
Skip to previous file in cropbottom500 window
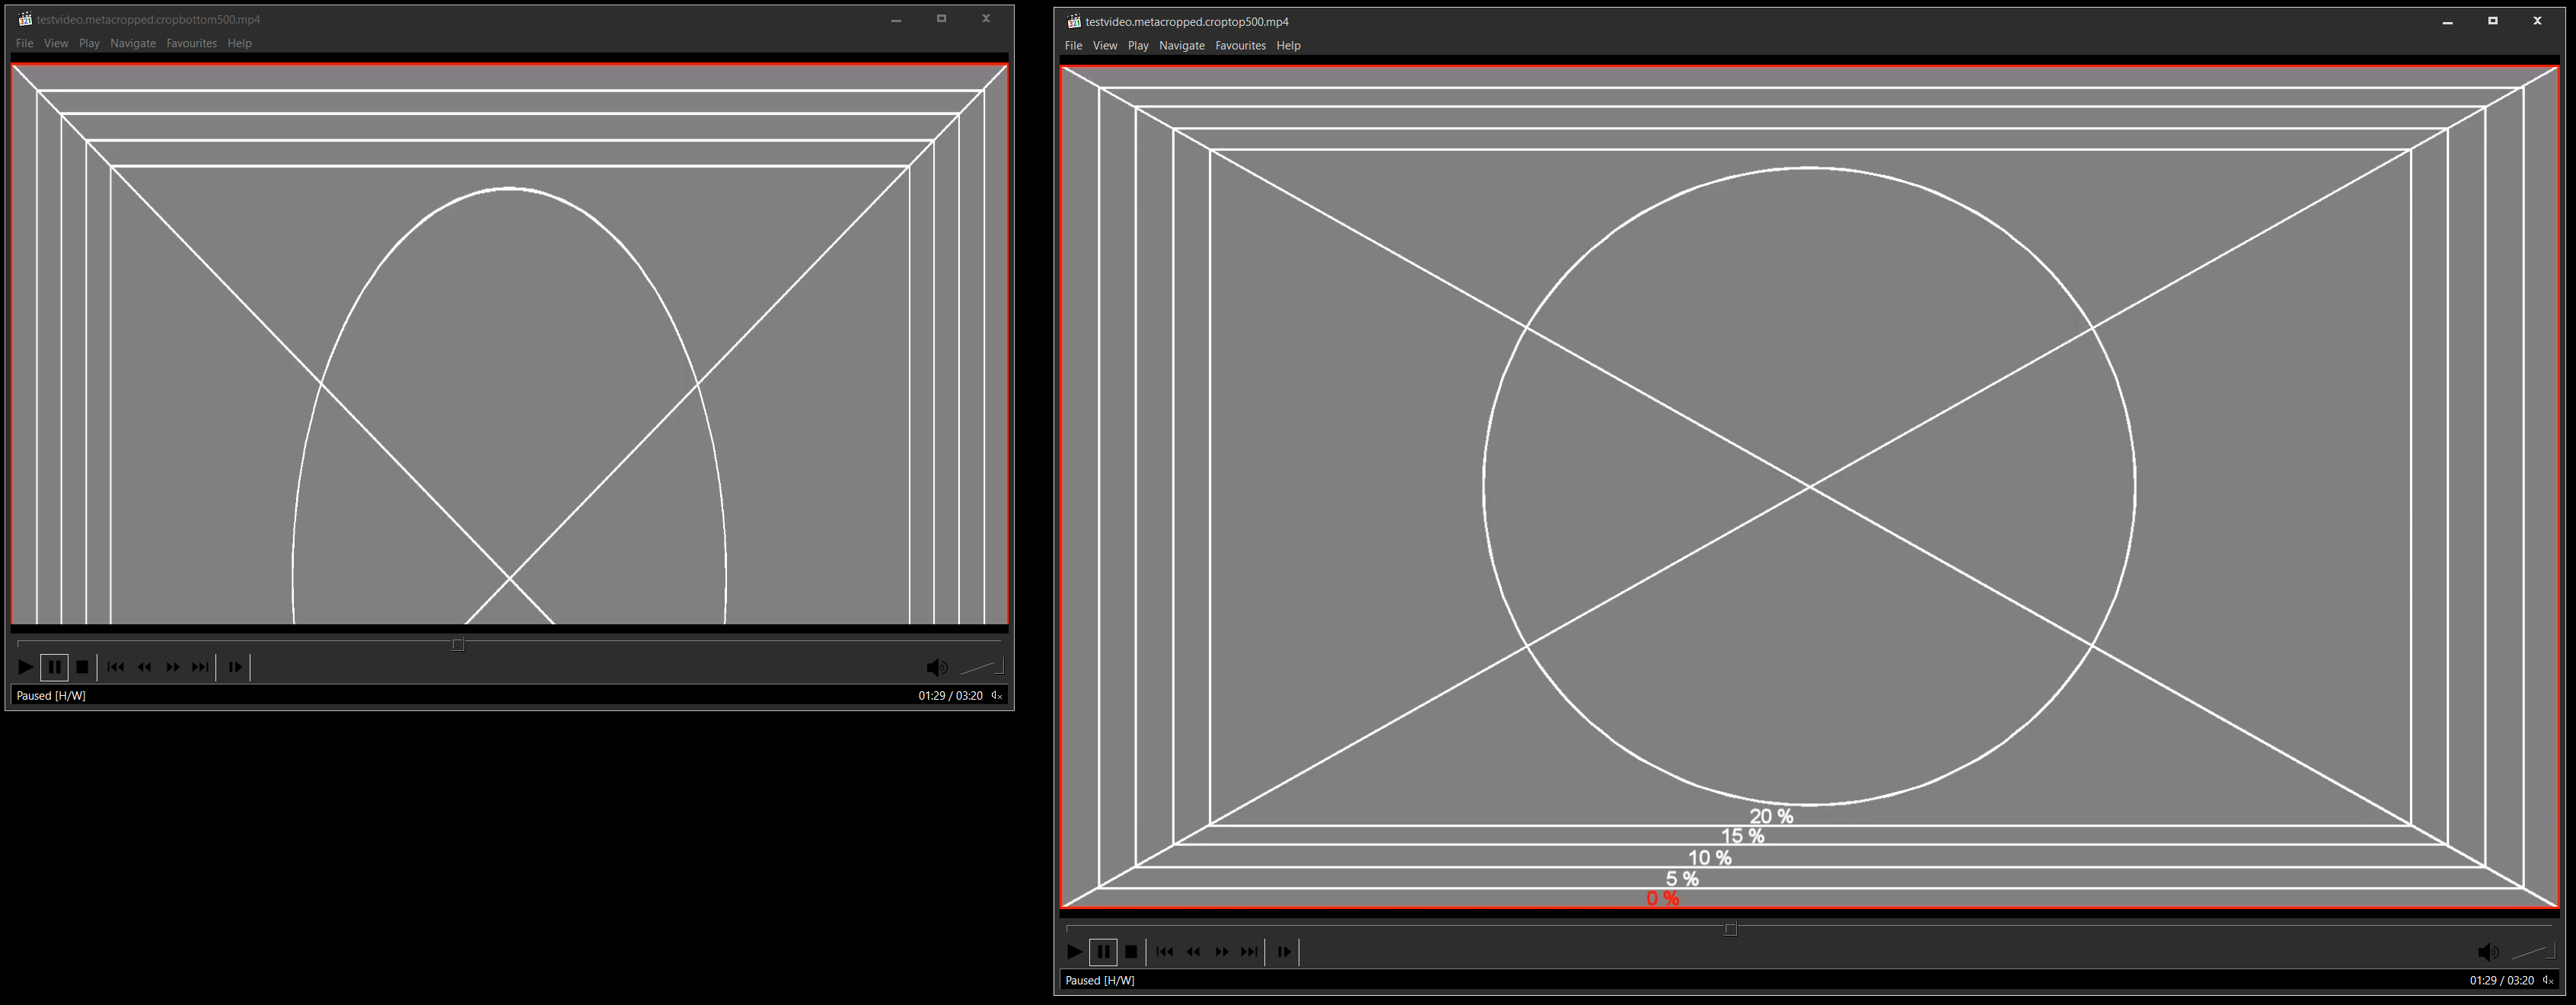click(x=116, y=667)
